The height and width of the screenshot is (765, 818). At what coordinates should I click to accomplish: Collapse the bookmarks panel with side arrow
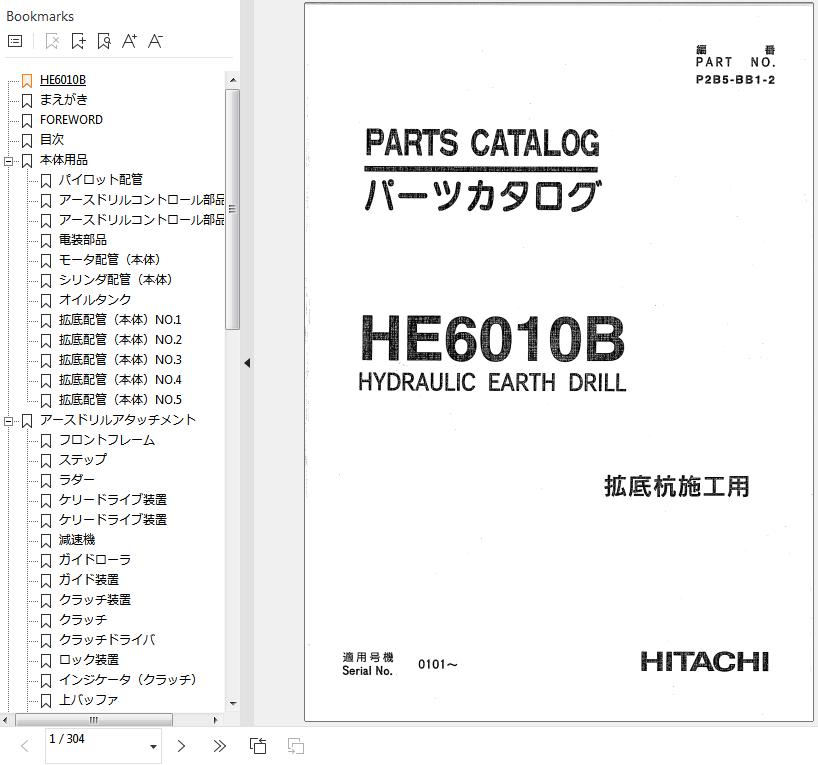pyautogui.click(x=247, y=363)
